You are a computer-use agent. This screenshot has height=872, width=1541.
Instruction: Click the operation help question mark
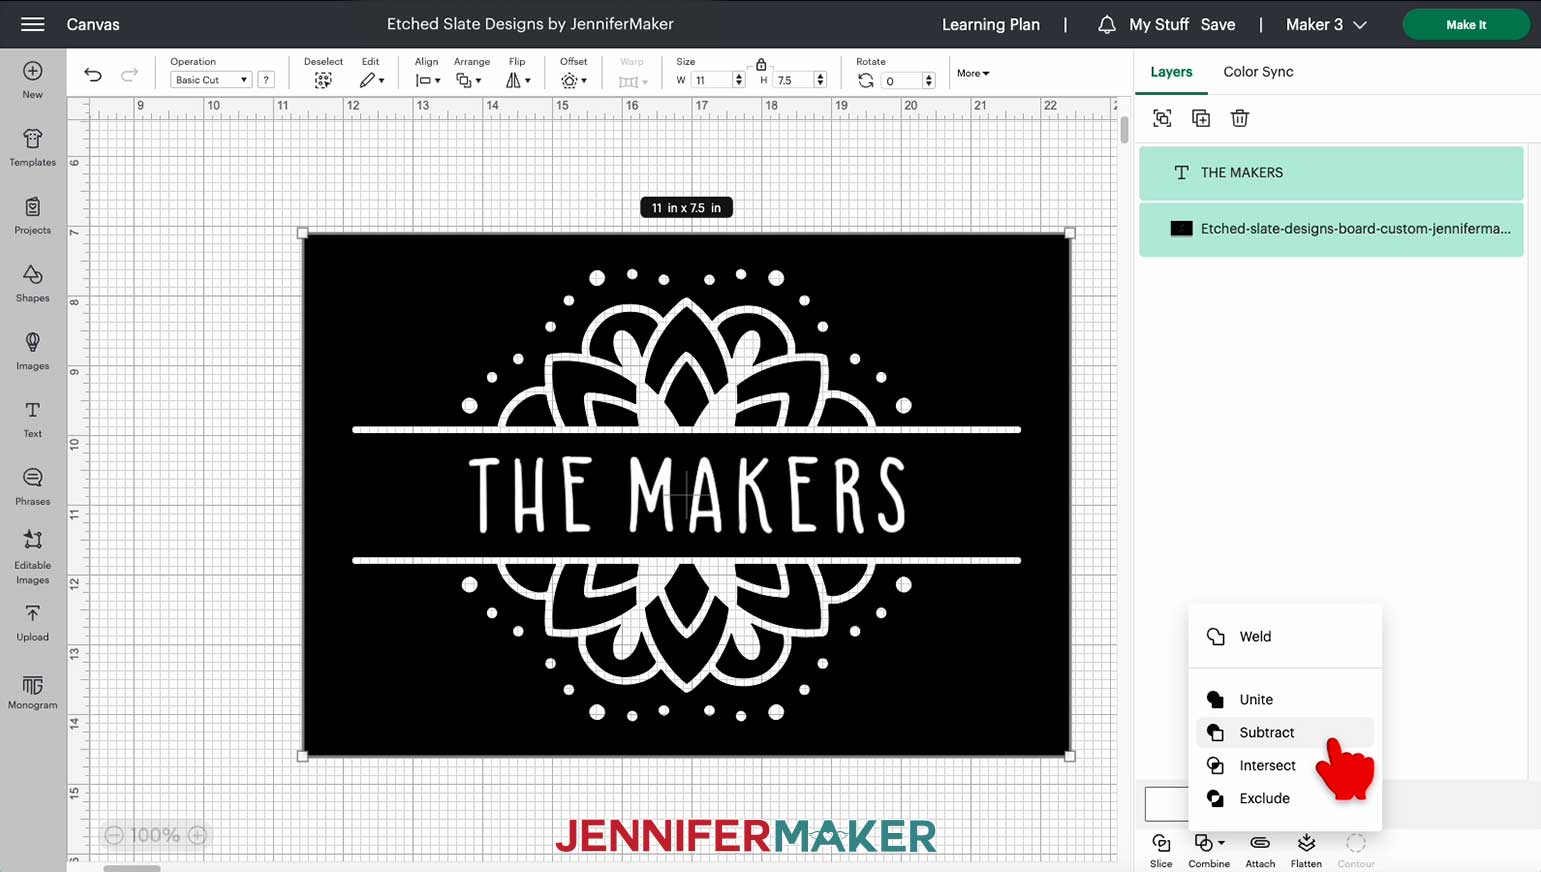(x=266, y=80)
